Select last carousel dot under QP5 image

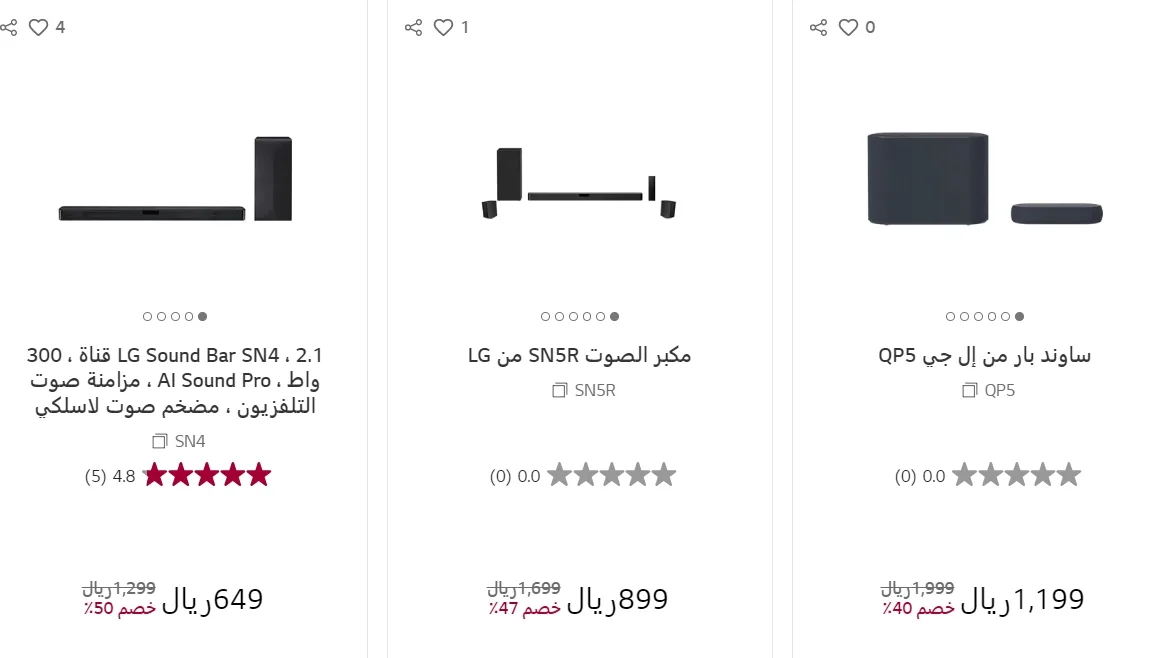(x=1019, y=316)
